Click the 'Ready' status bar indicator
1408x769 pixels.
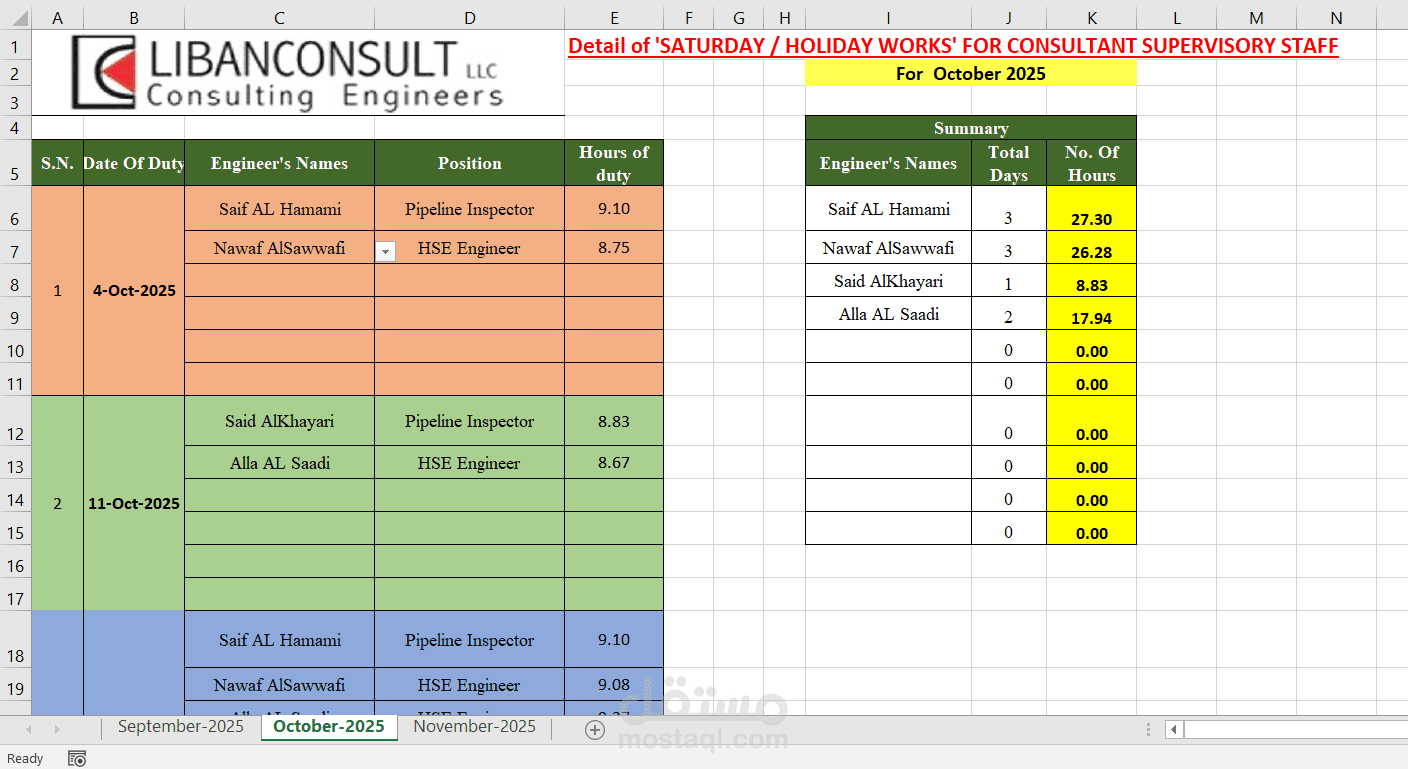25,759
